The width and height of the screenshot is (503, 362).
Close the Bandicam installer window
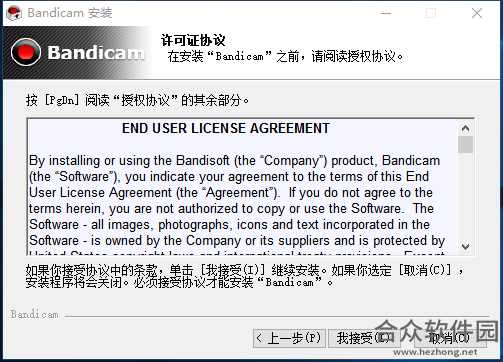tap(477, 13)
